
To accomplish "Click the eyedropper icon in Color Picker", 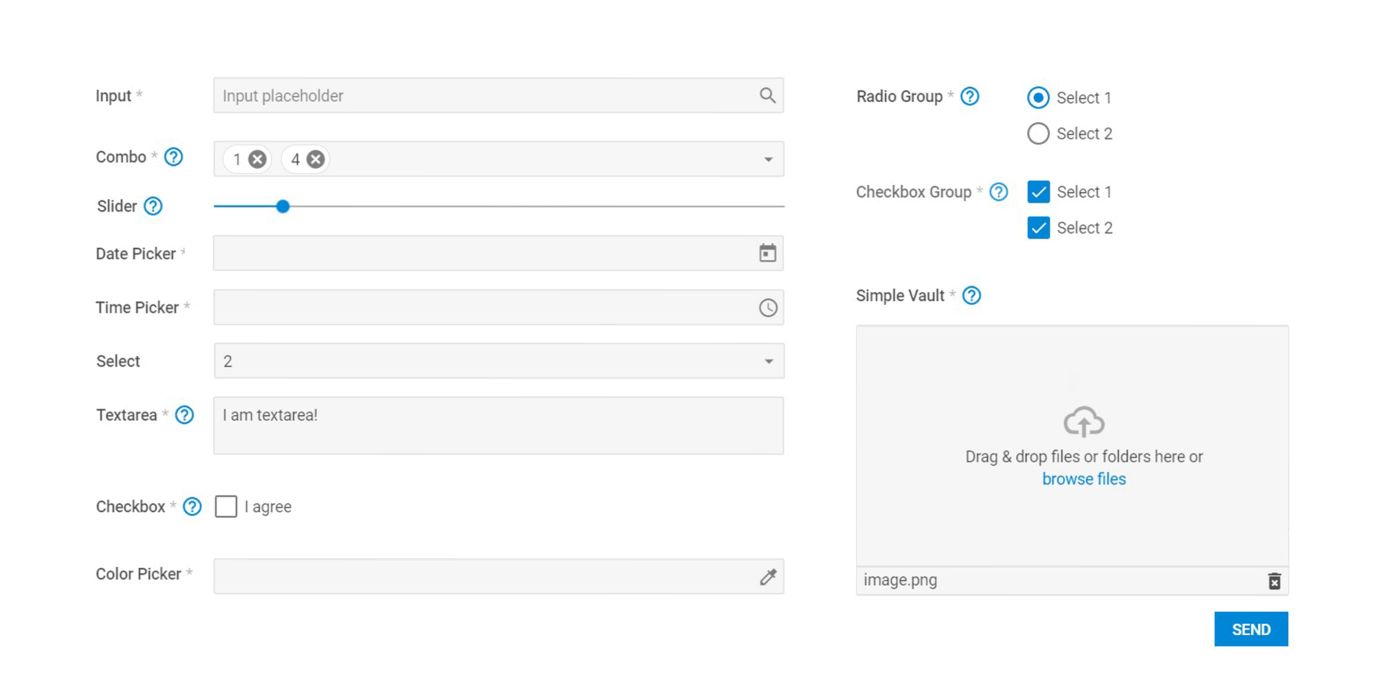I will pos(767,577).
